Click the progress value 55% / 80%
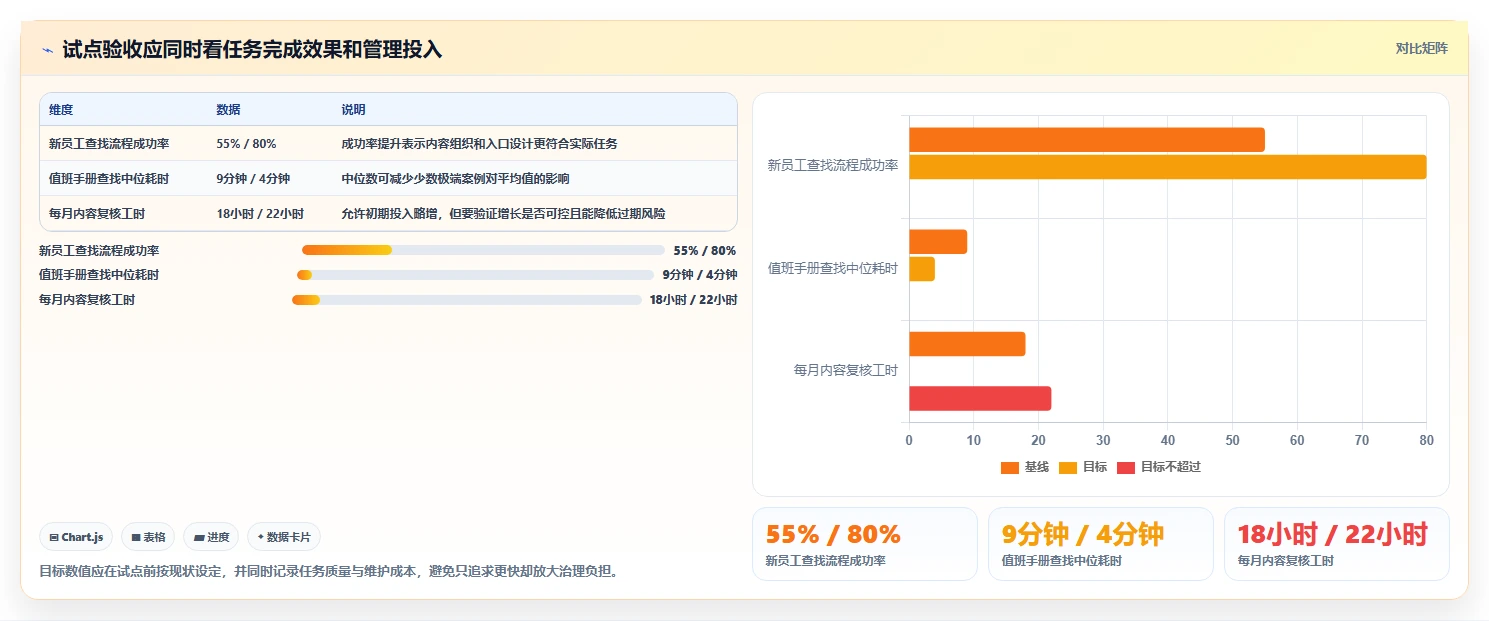Viewport: 1489px width, 621px height. point(705,251)
